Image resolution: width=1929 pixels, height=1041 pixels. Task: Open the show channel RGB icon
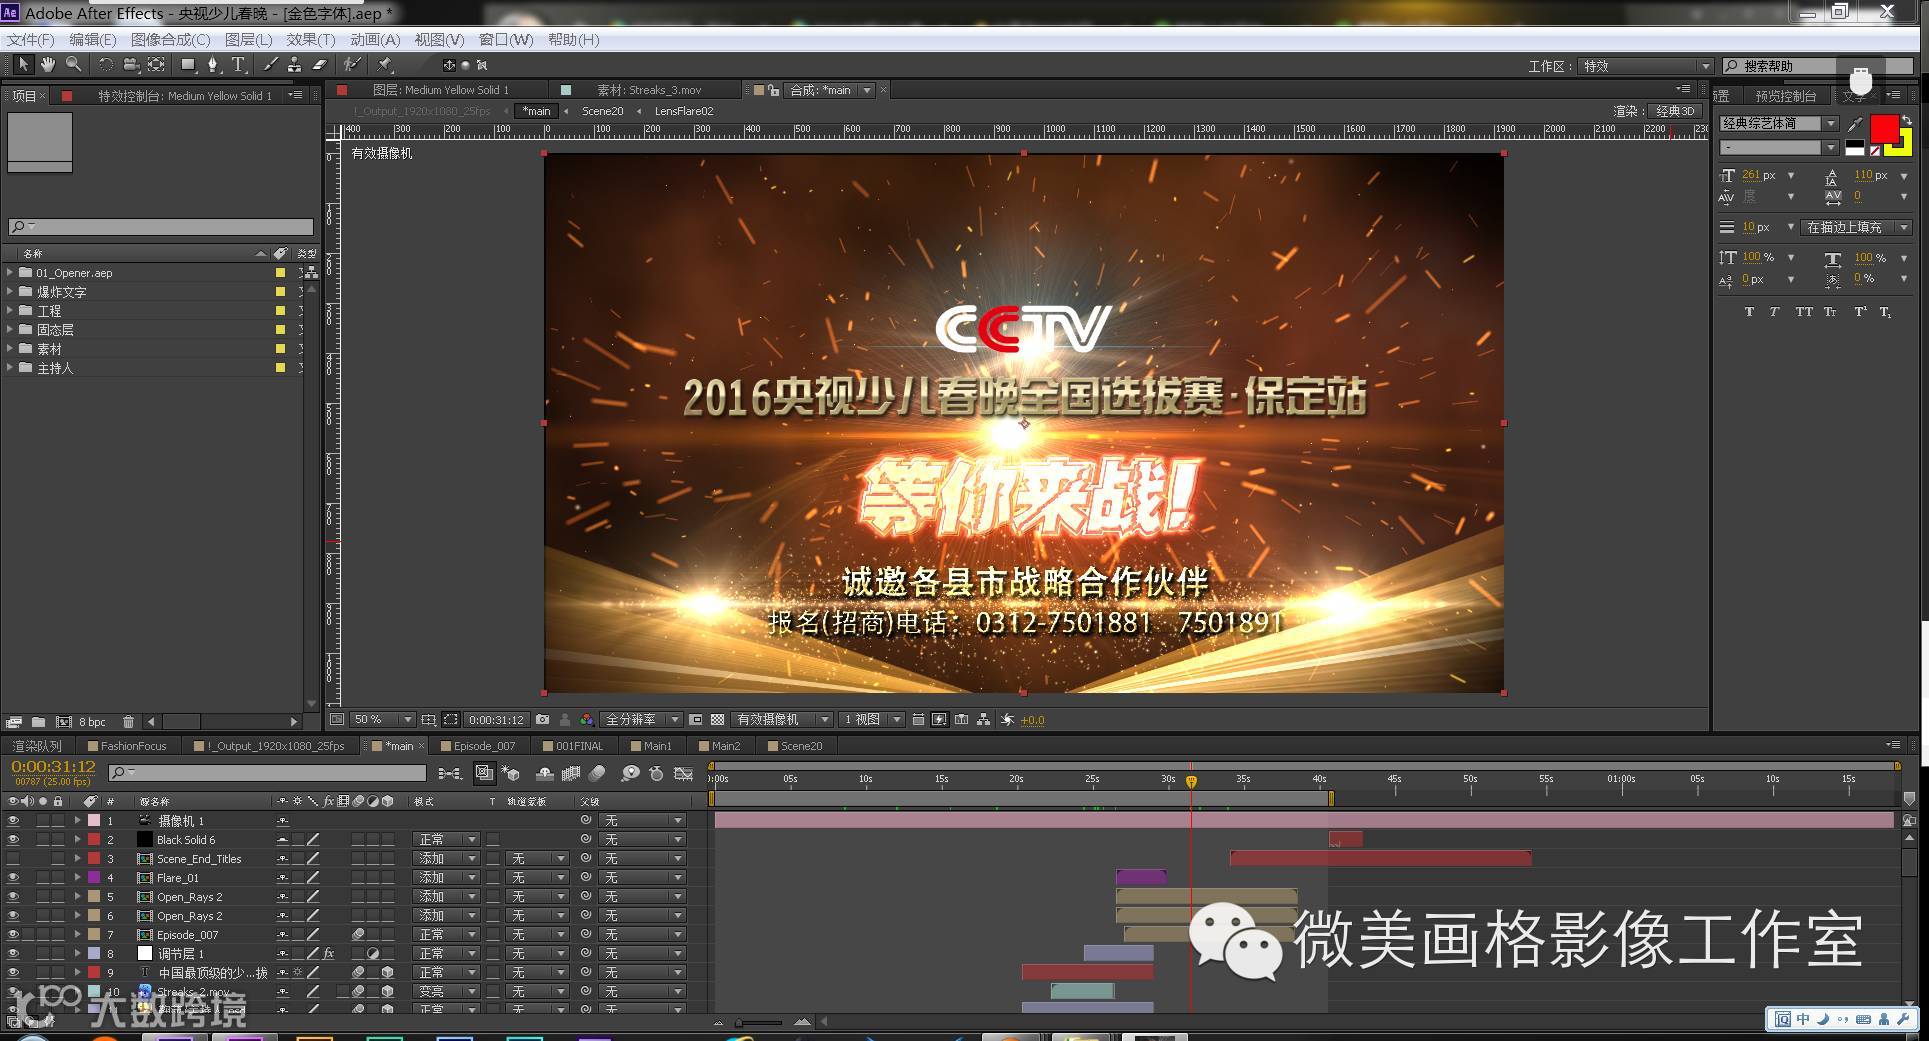click(x=586, y=719)
